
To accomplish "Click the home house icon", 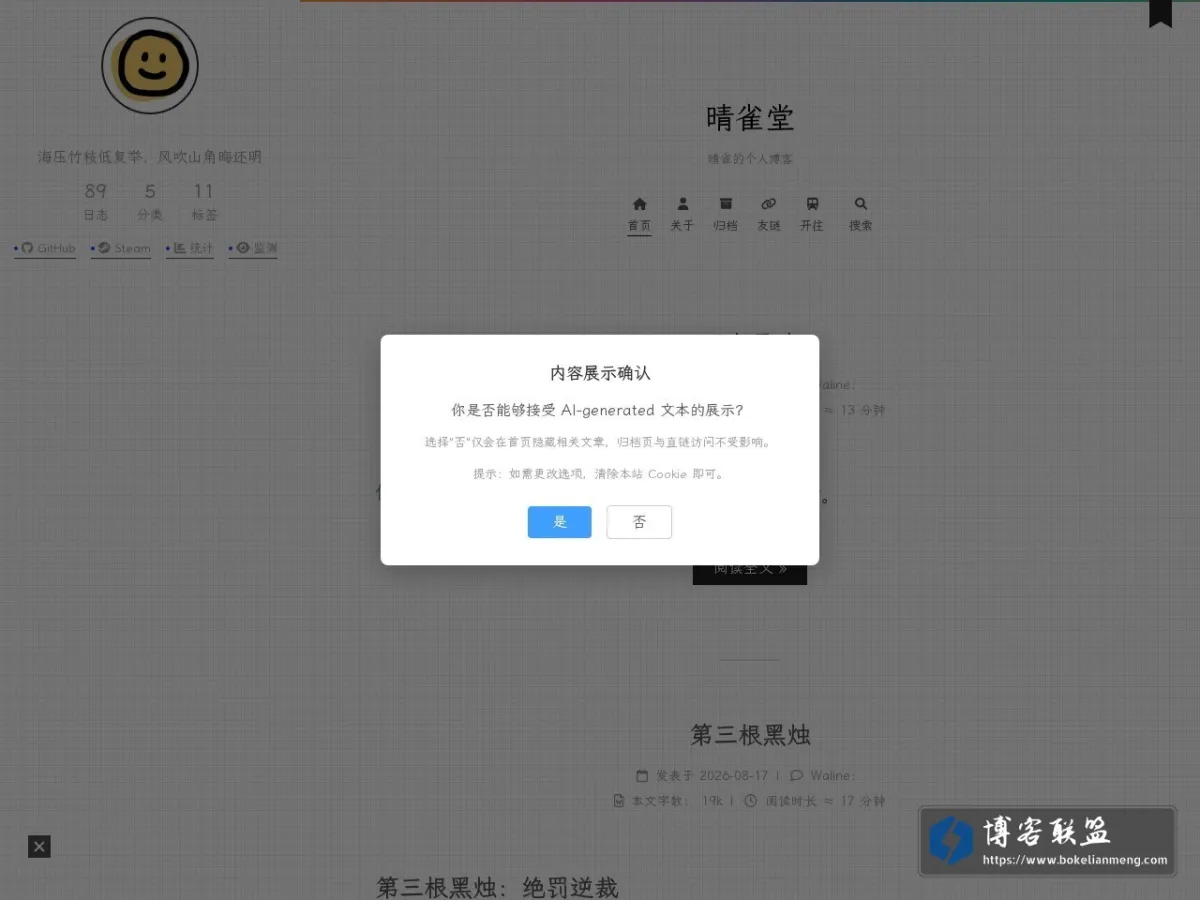I will pos(640,204).
